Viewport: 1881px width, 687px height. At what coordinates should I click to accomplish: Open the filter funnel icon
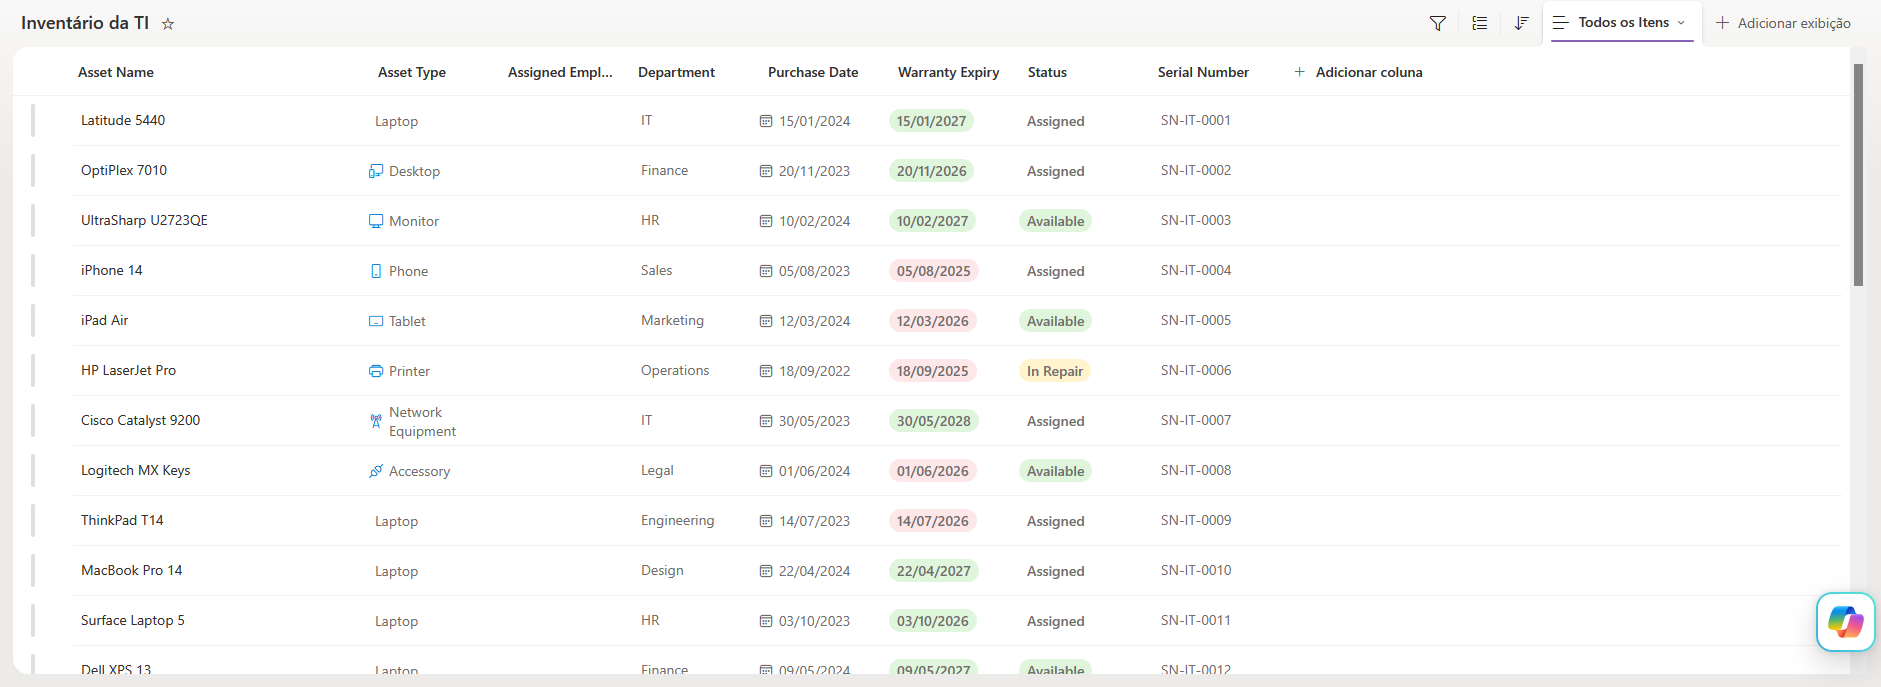[1438, 23]
